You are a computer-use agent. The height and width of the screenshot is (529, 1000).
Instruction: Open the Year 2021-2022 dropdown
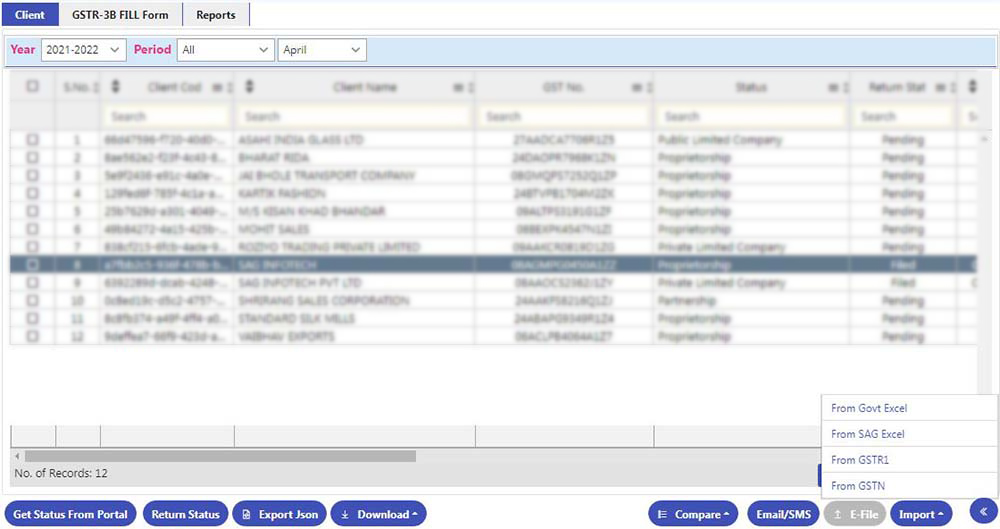83,50
